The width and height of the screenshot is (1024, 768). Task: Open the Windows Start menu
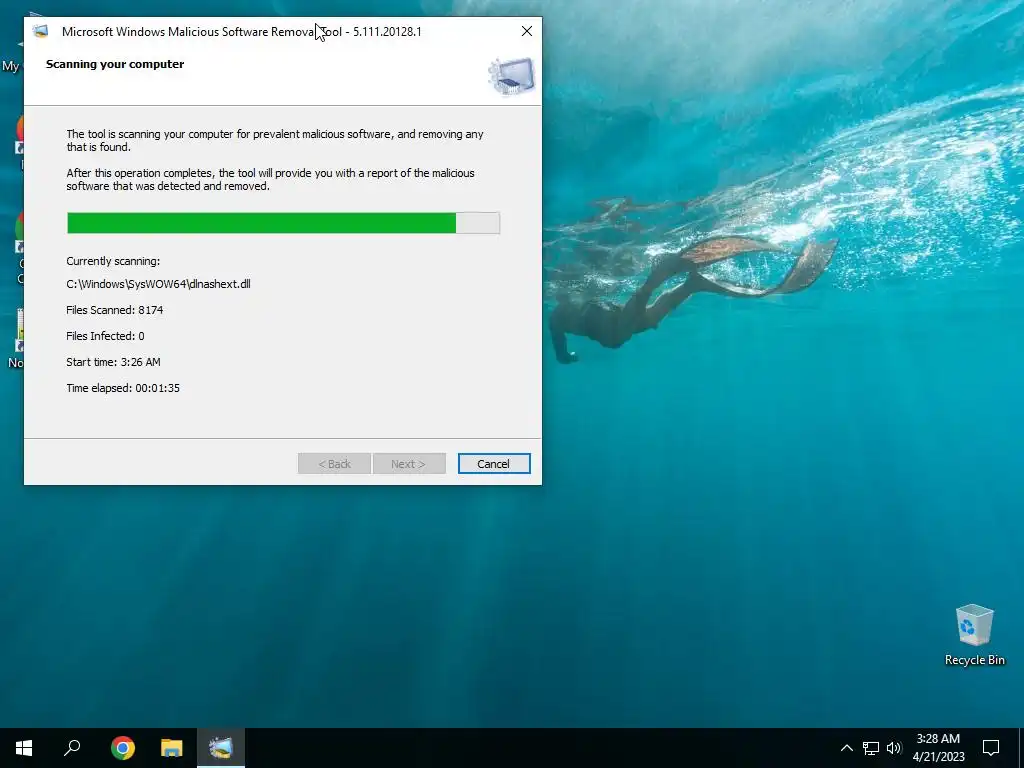[24, 748]
